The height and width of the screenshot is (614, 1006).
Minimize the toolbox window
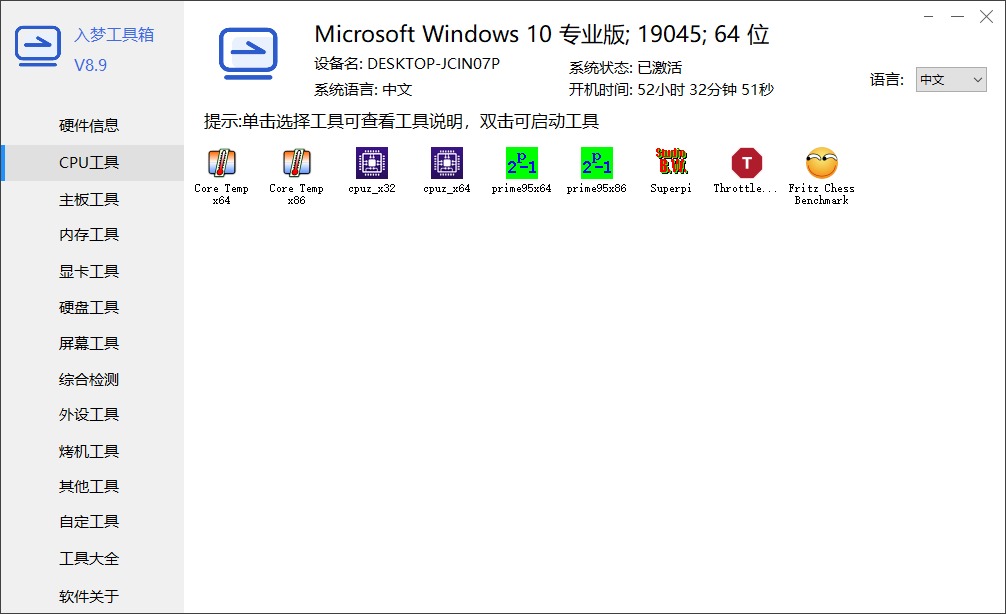pyautogui.click(x=957, y=16)
